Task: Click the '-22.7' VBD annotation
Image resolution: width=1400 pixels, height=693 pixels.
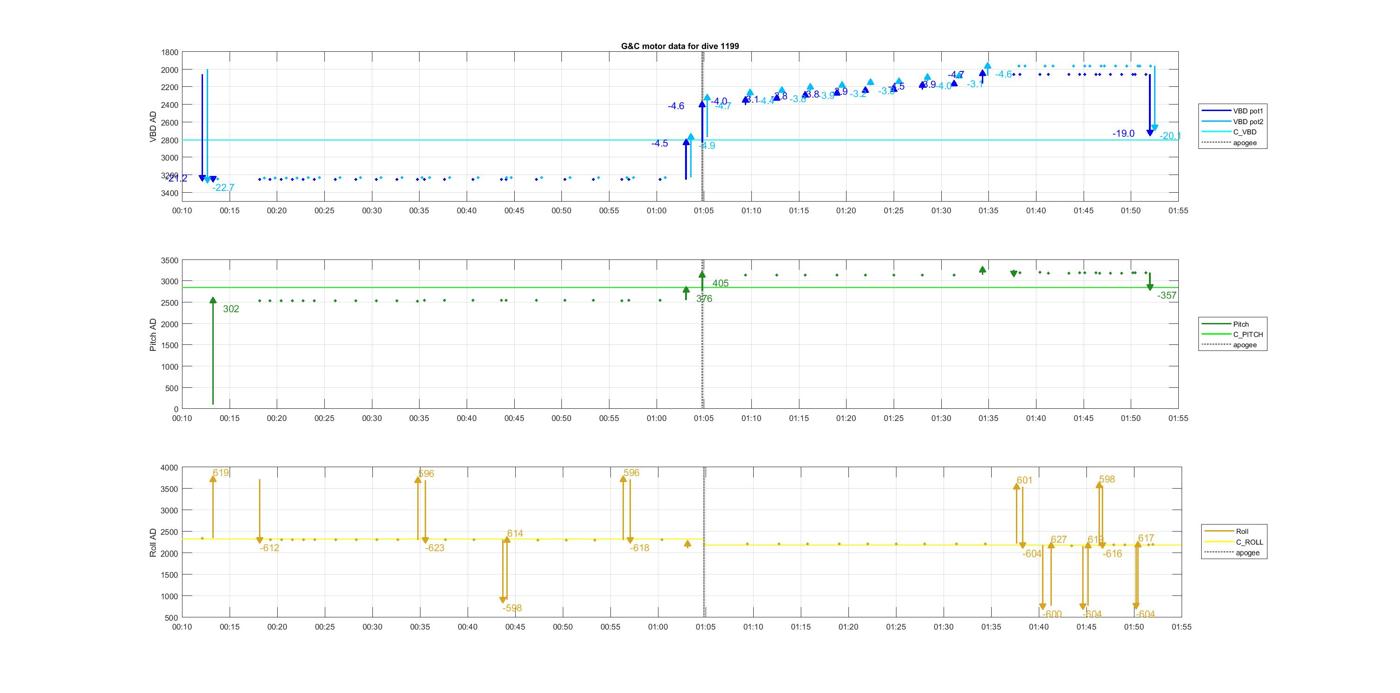Action: point(223,188)
